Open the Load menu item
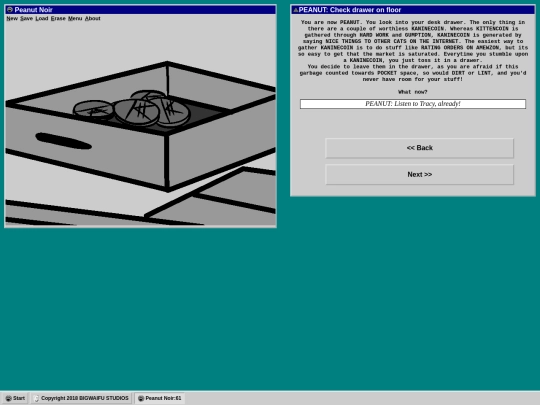Screen dimensions: 540x405 (x=42, y=19)
